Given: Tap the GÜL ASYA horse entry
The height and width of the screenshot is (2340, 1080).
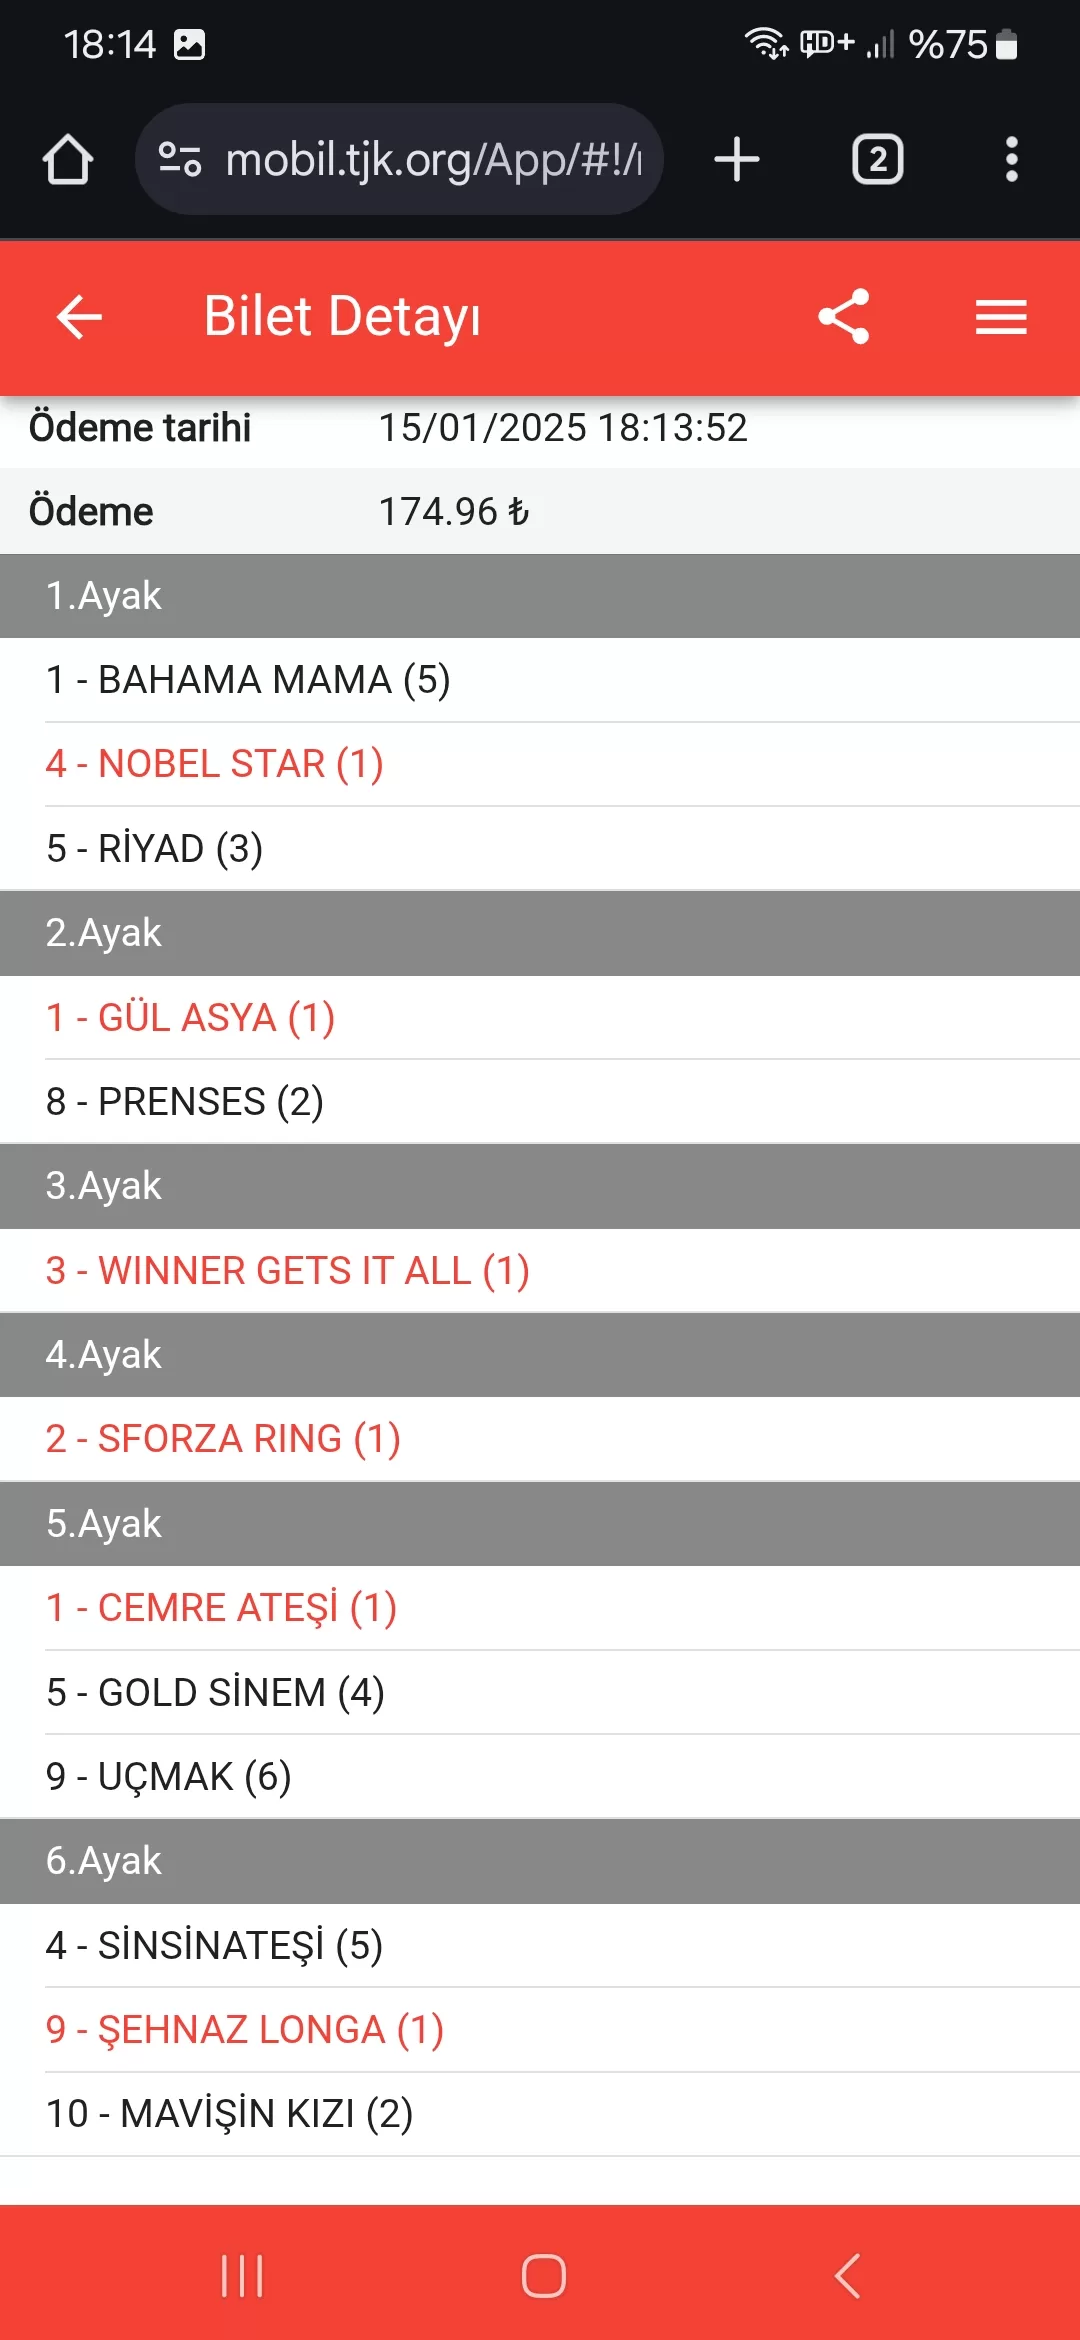Looking at the screenshot, I should tap(191, 1018).
